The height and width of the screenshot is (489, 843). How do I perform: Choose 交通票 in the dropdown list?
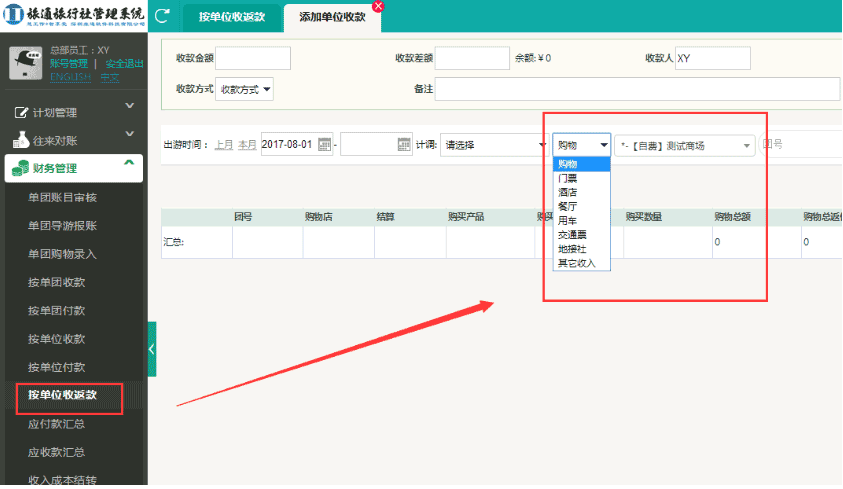click(581, 235)
